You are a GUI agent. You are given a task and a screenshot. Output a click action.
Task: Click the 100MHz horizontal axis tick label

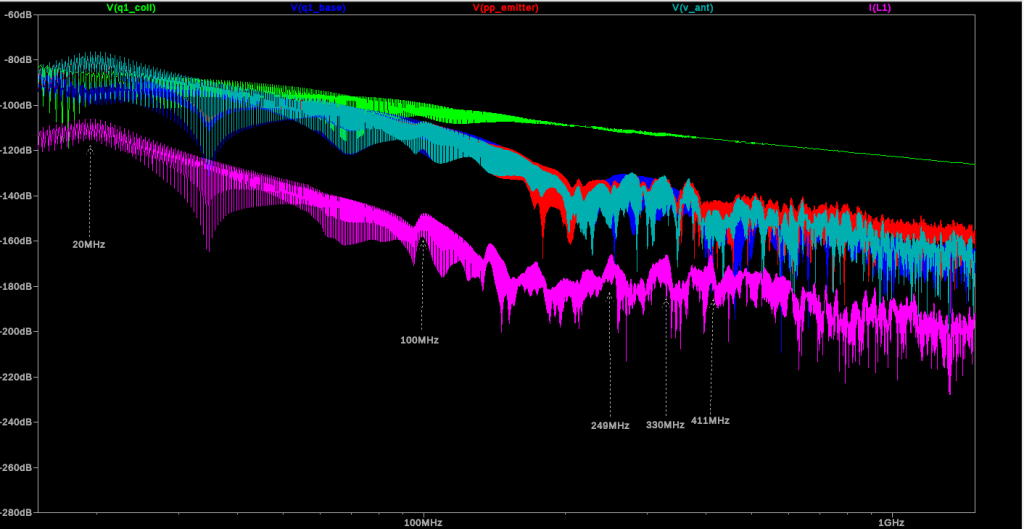pos(423,523)
